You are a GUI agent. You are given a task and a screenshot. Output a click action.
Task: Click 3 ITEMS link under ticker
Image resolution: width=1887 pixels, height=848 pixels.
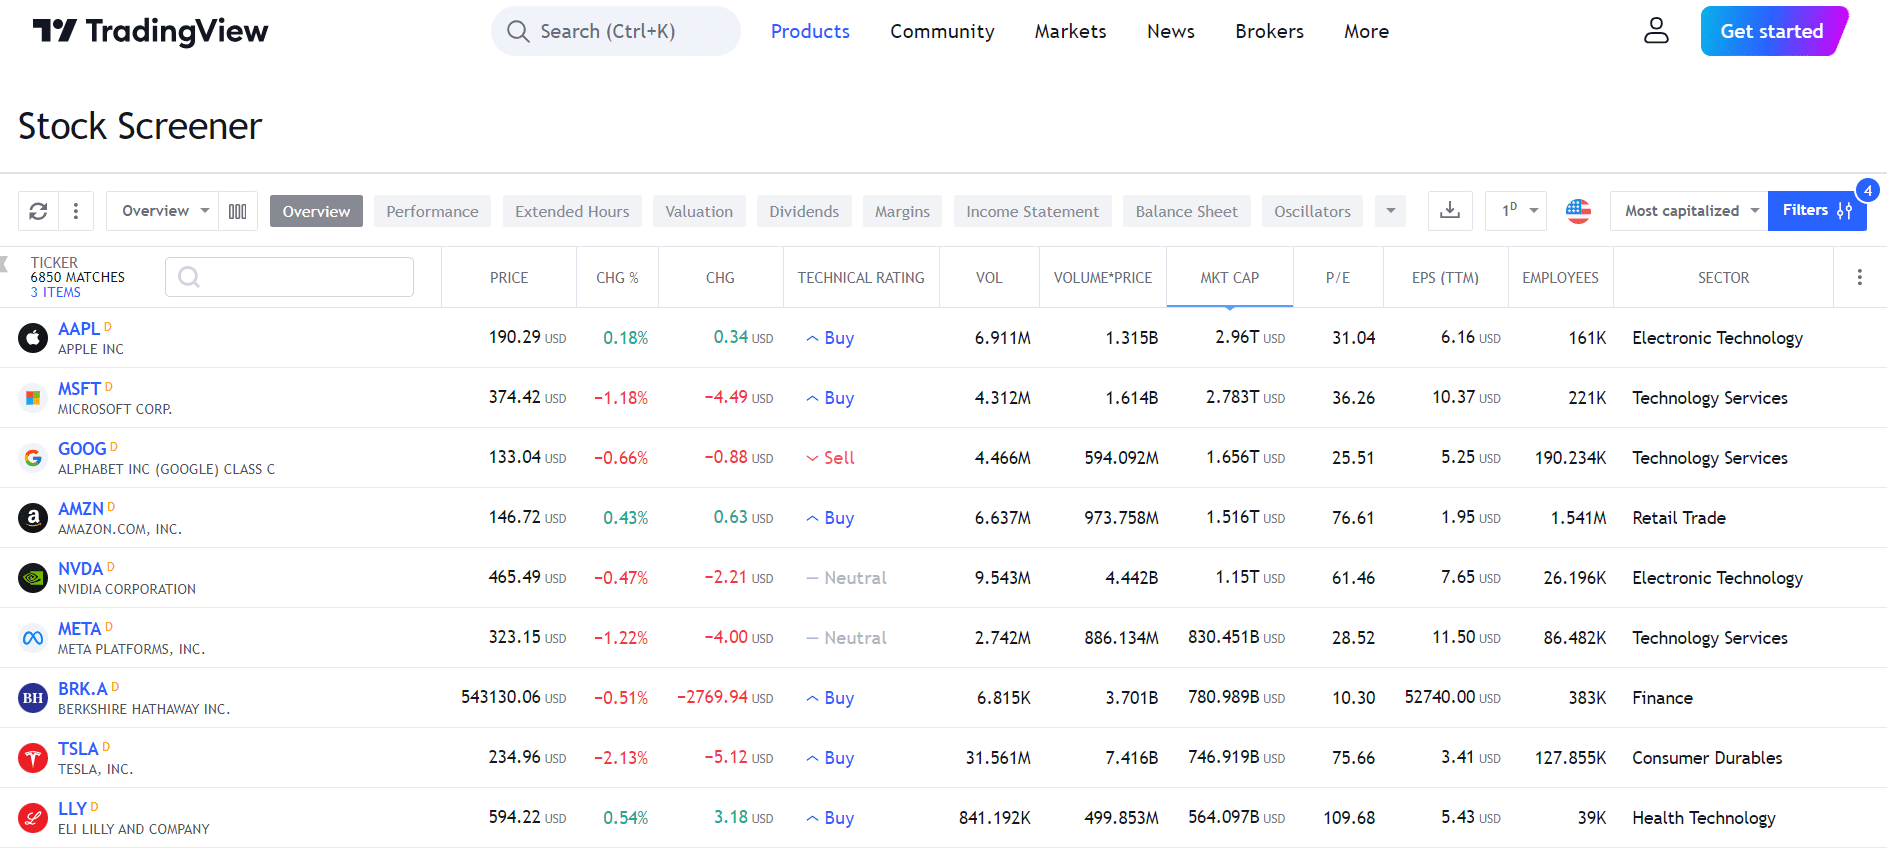coord(55,292)
